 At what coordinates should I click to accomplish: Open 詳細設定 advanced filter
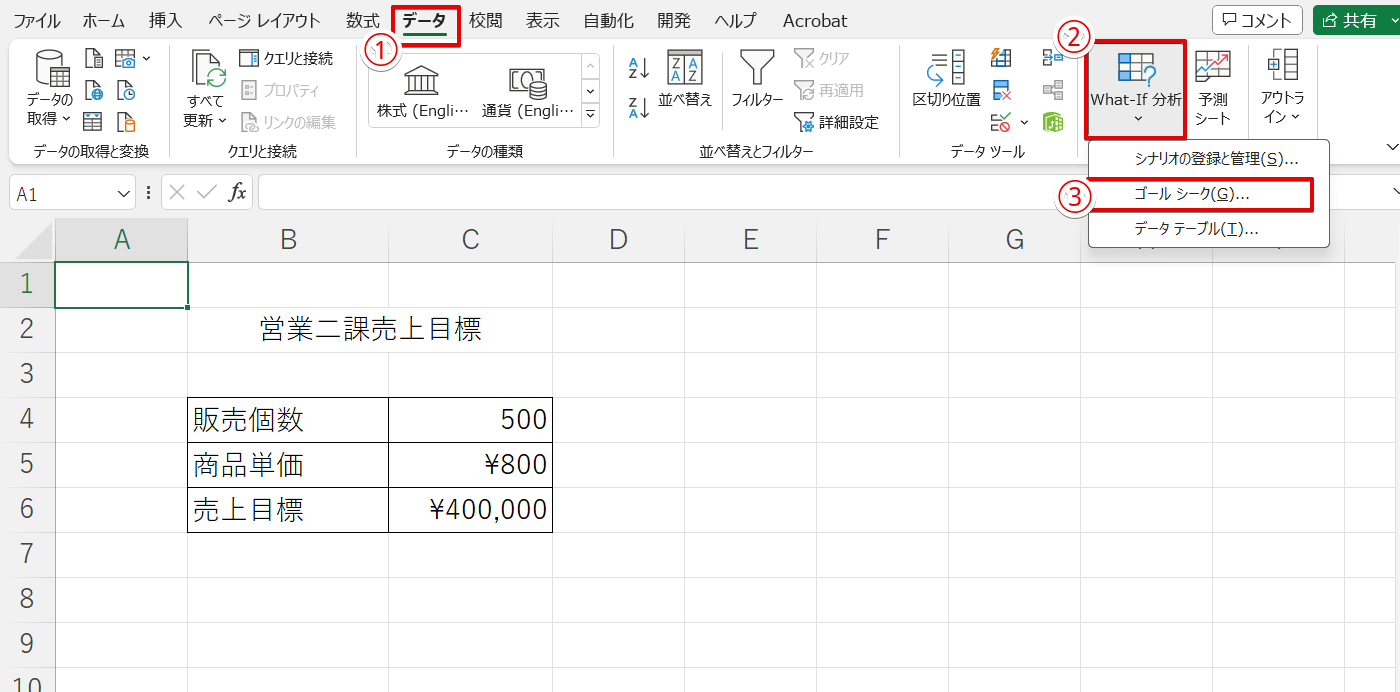point(837,122)
